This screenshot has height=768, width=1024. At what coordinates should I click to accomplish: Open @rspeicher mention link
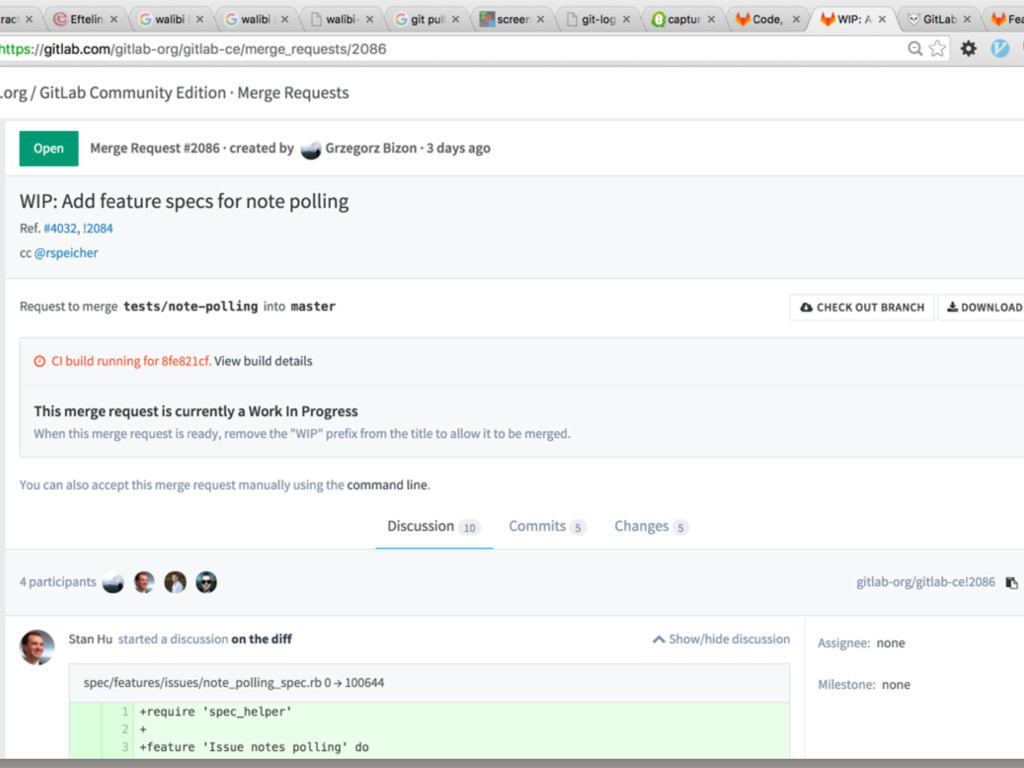click(x=66, y=253)
